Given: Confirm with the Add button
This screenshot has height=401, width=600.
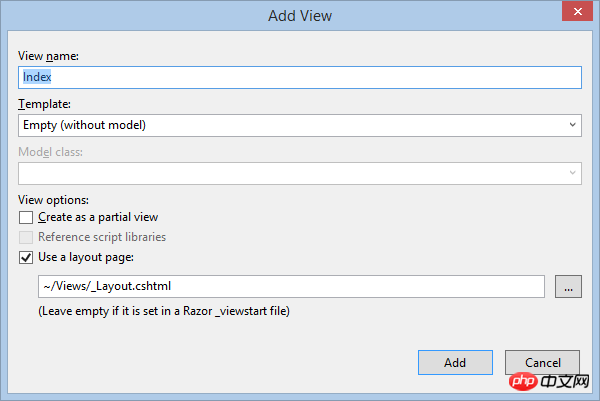Looking at the screenshot, I should 455,362.
